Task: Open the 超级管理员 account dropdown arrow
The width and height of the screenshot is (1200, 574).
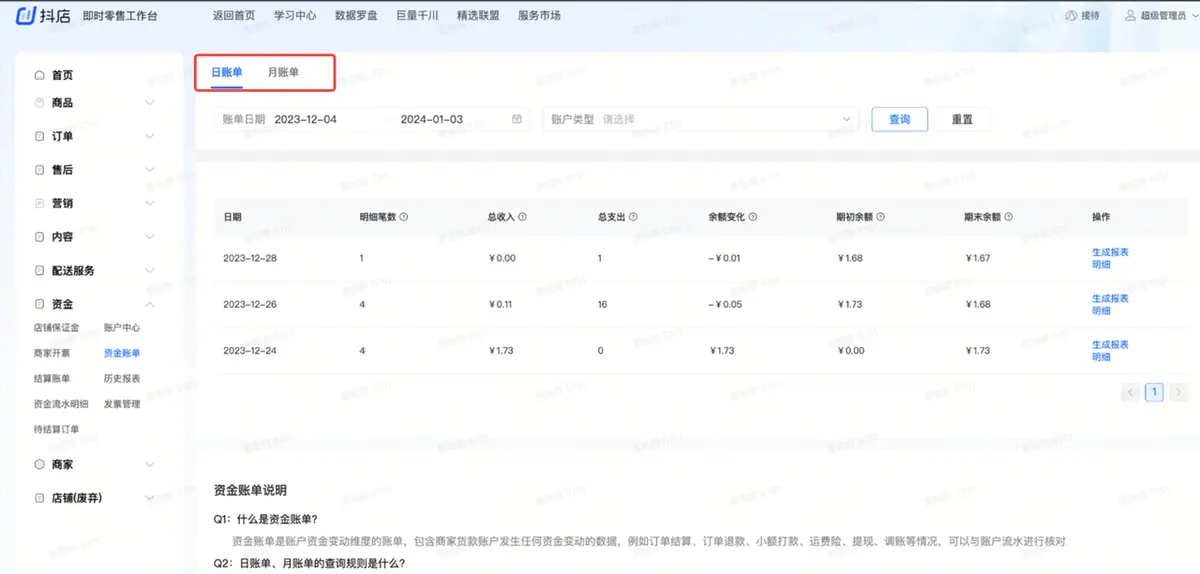Action: tap(1193, 15)
